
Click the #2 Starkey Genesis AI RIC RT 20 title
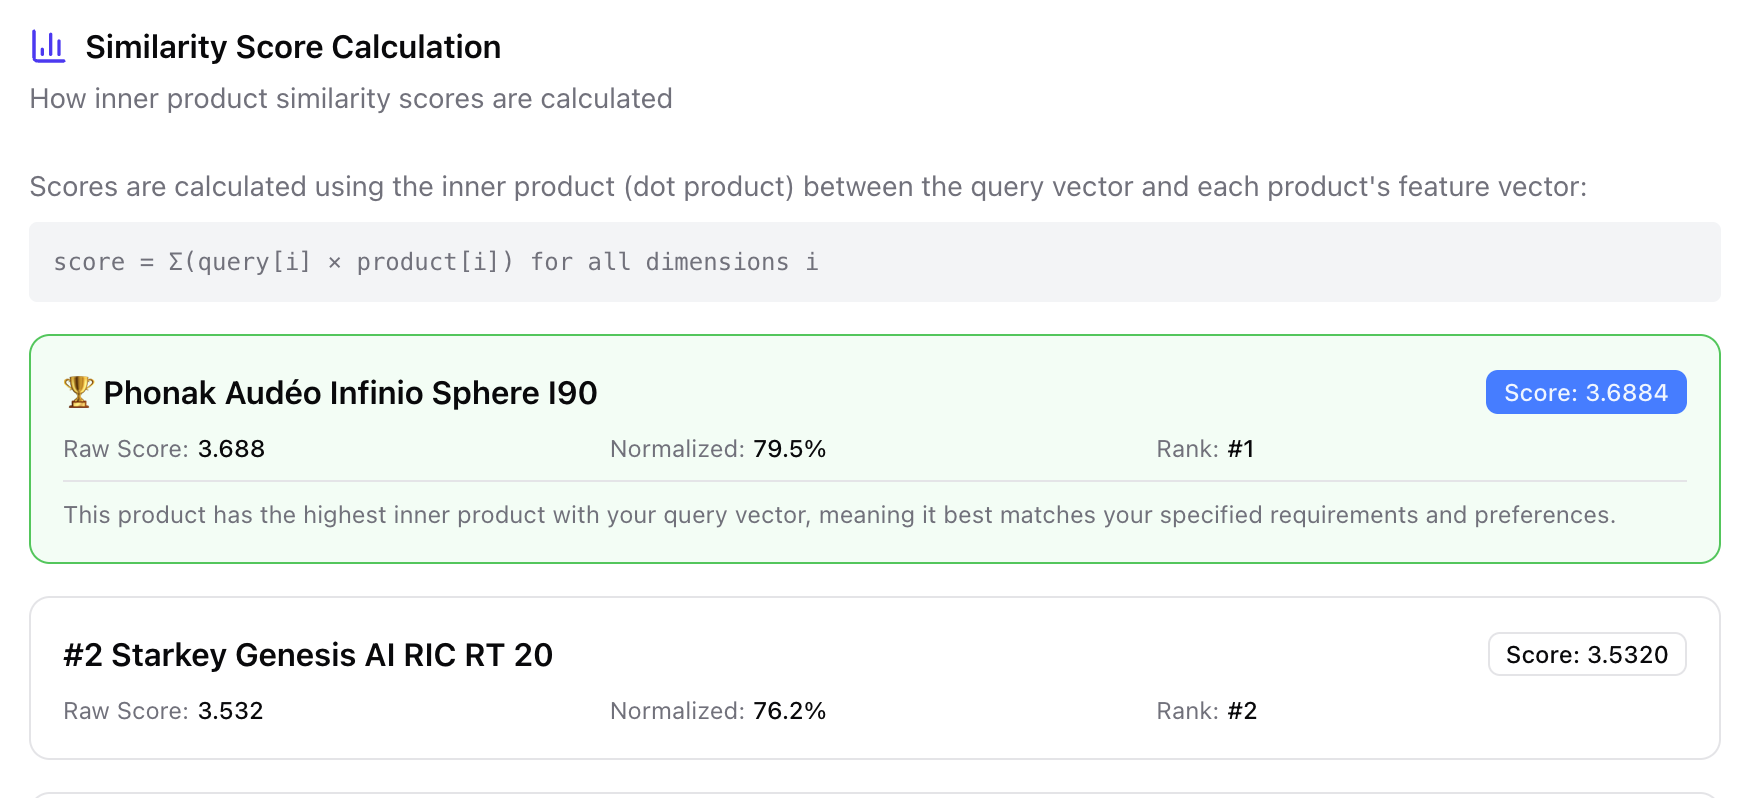[308, 655]
